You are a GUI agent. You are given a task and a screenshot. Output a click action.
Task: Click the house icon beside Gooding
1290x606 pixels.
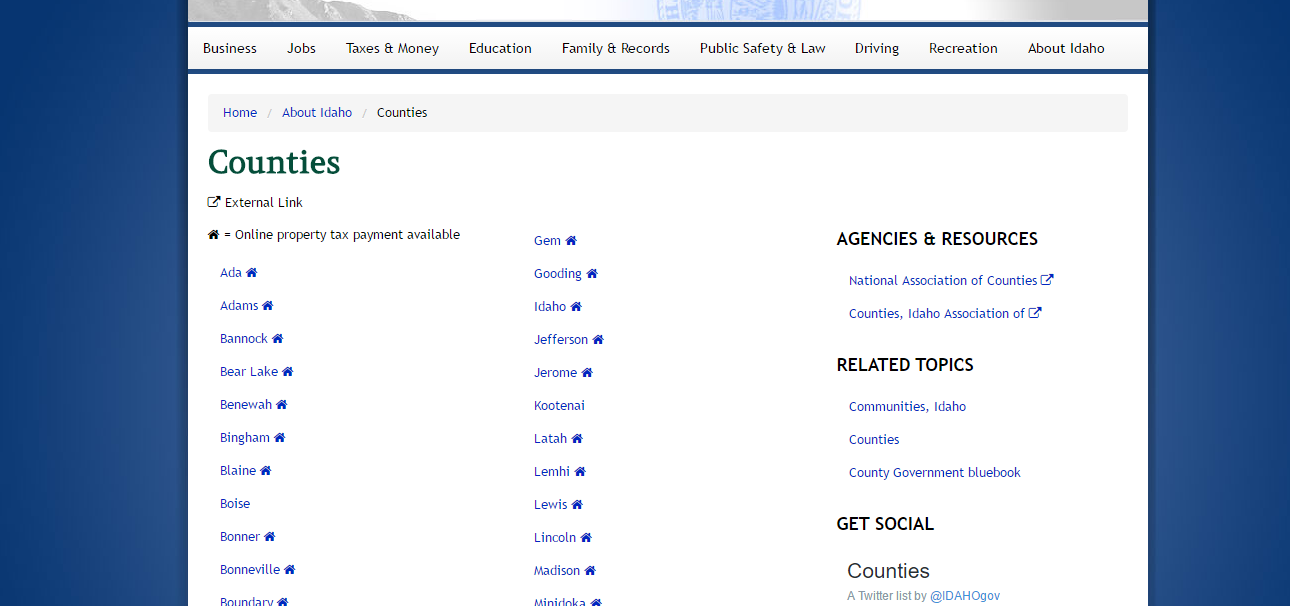[x=592, y=274]
